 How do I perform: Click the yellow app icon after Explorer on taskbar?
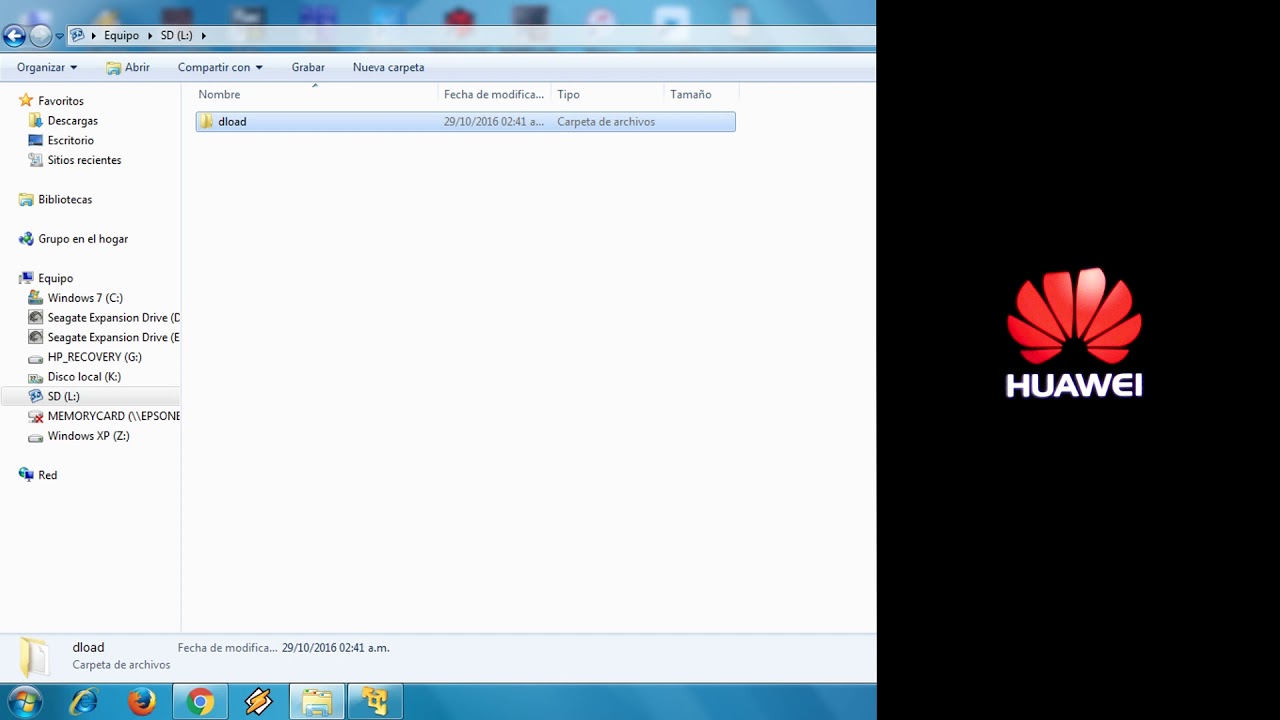coord(375,702)
